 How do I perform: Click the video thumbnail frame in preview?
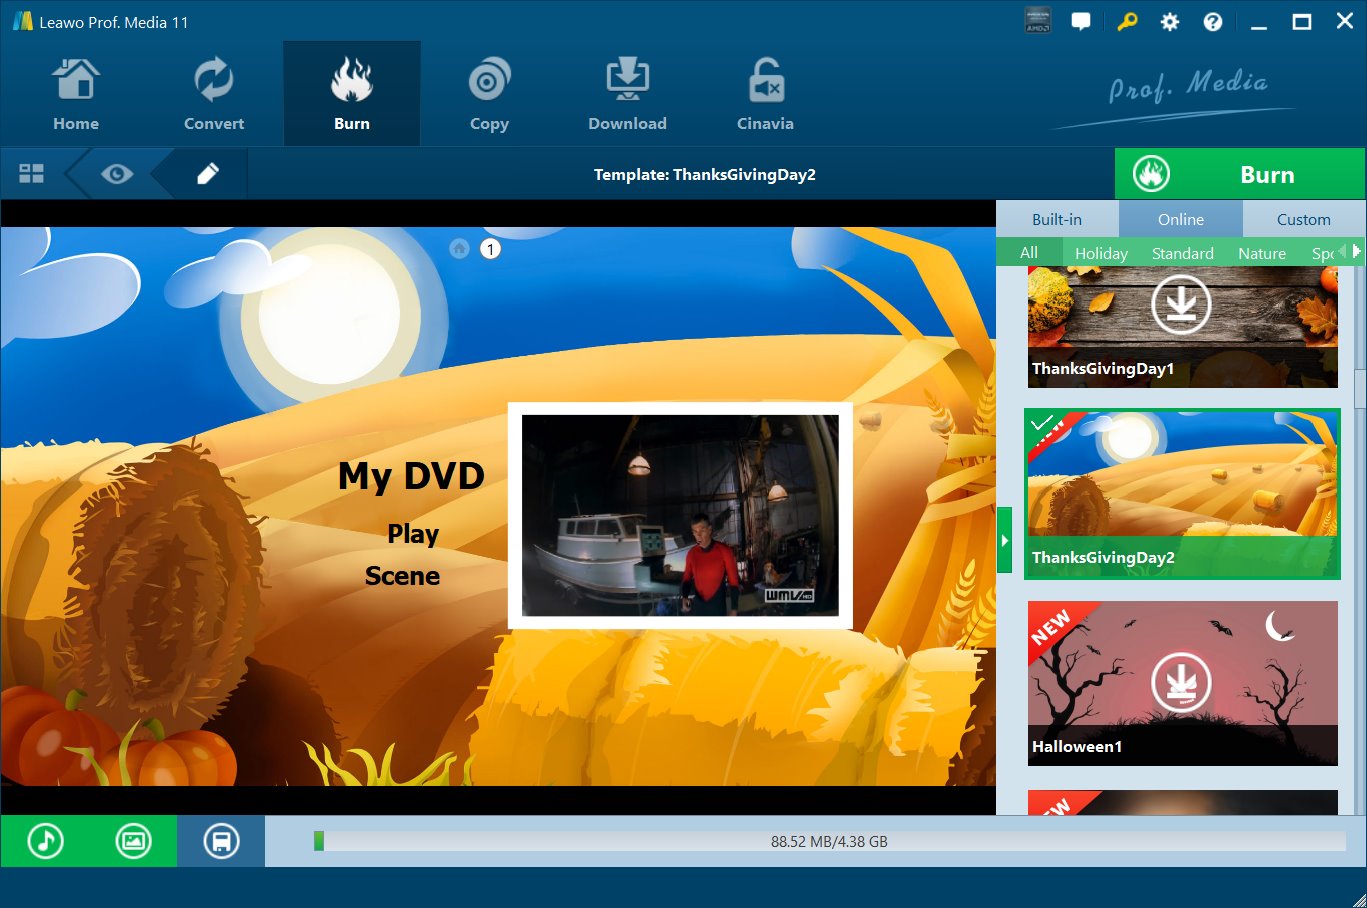[680, 516]
